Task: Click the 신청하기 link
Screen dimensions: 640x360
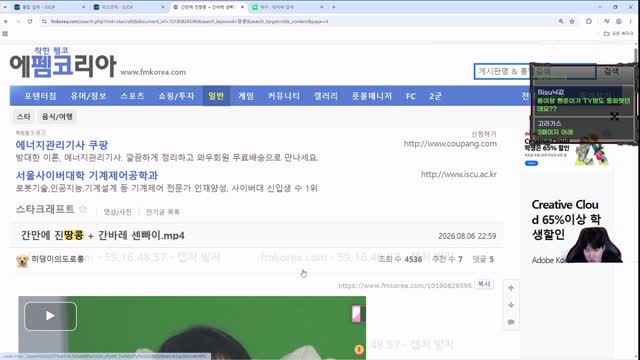Action: (x=484, y=134)
